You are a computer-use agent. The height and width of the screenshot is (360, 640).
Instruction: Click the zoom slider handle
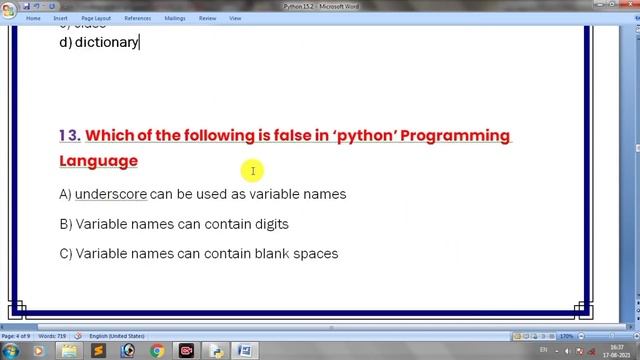coord(612,336)
